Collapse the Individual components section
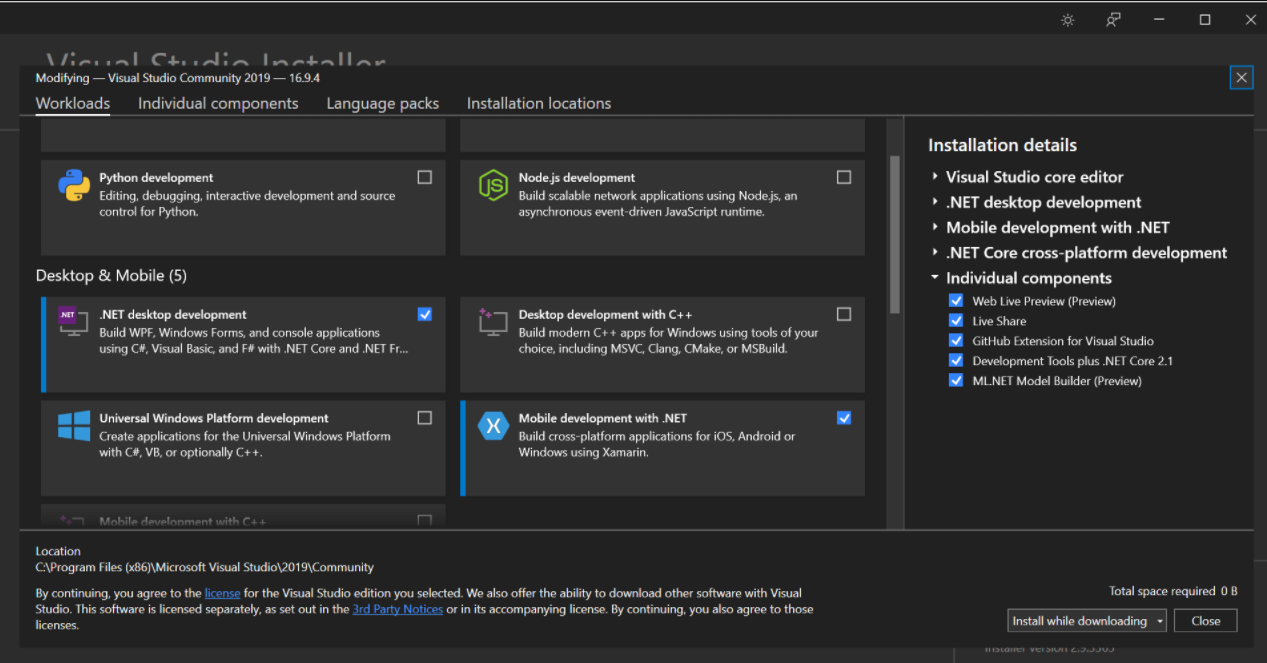1267x663 pixels. (935, 278)
